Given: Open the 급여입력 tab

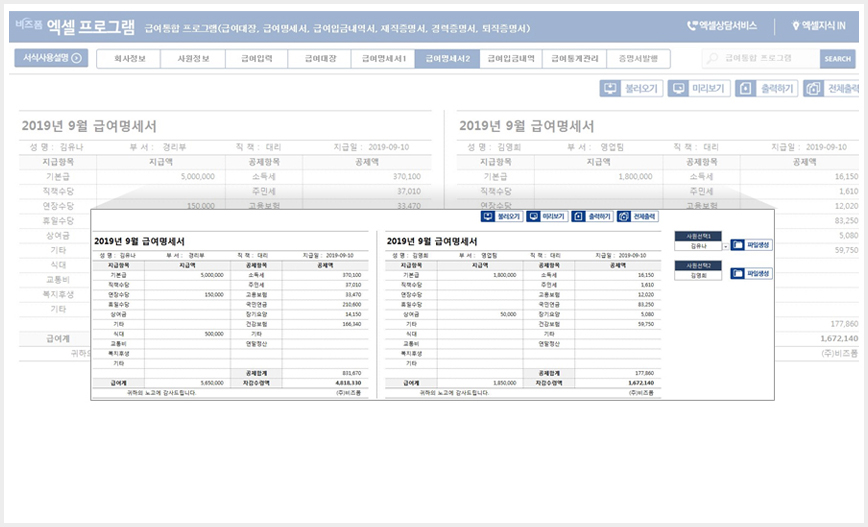Looking at the screenshot, I should click(x=257, y=59).
